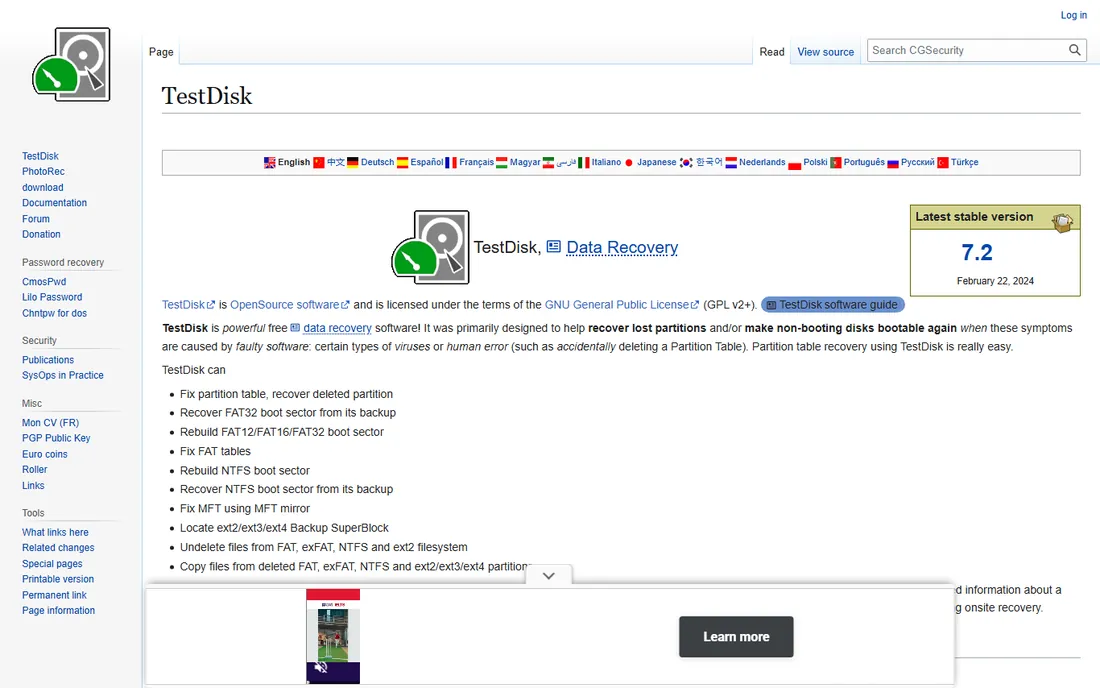This screenshot has width=1100, height=688.
Task: Click the CGSecurity site logo
Action: [x=72, y=65]
